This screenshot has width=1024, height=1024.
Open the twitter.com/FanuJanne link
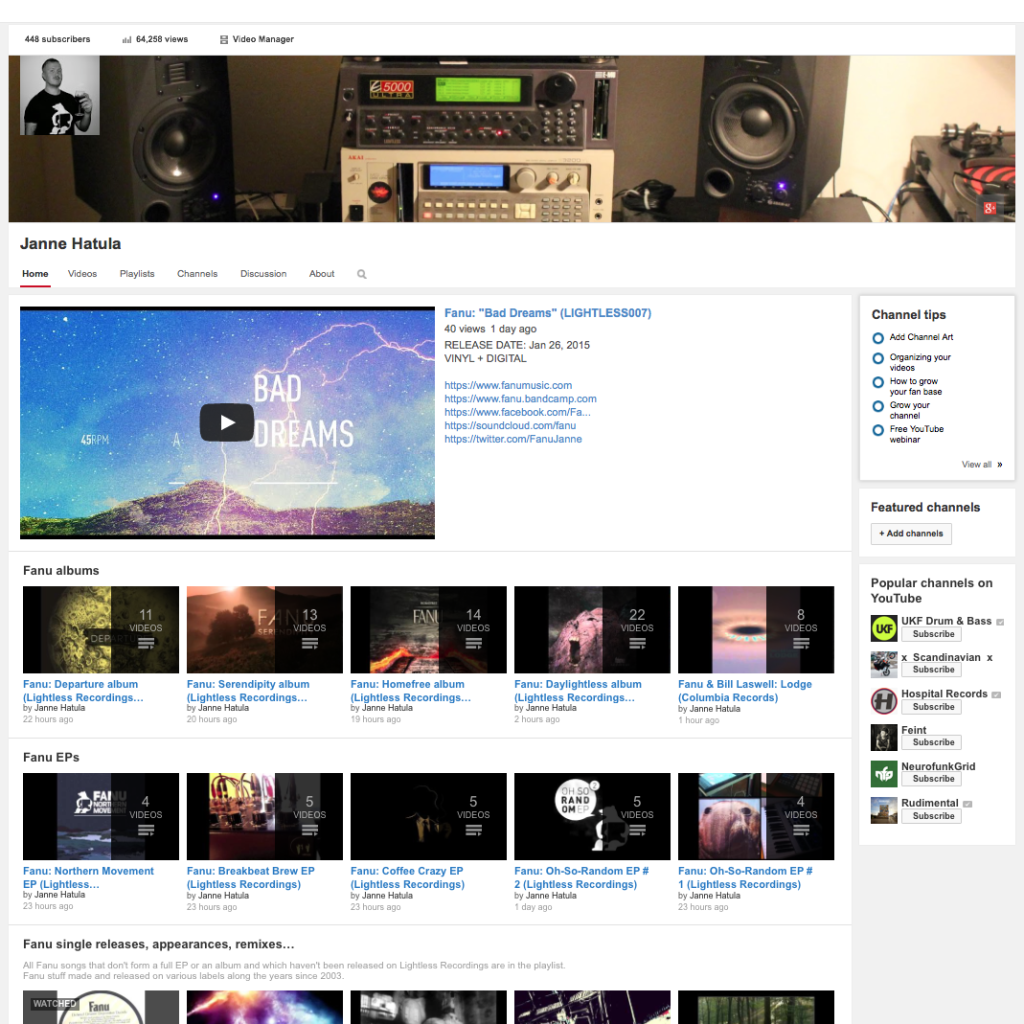point(513,439)
